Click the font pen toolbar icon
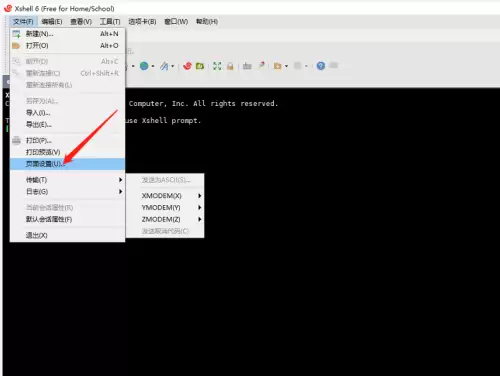500x376 pixels. [164, 66]
